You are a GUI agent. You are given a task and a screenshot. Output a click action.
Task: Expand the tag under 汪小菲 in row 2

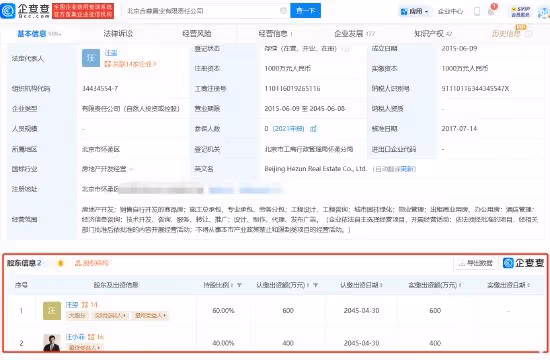pyautogui.click(x=84, y=348)
